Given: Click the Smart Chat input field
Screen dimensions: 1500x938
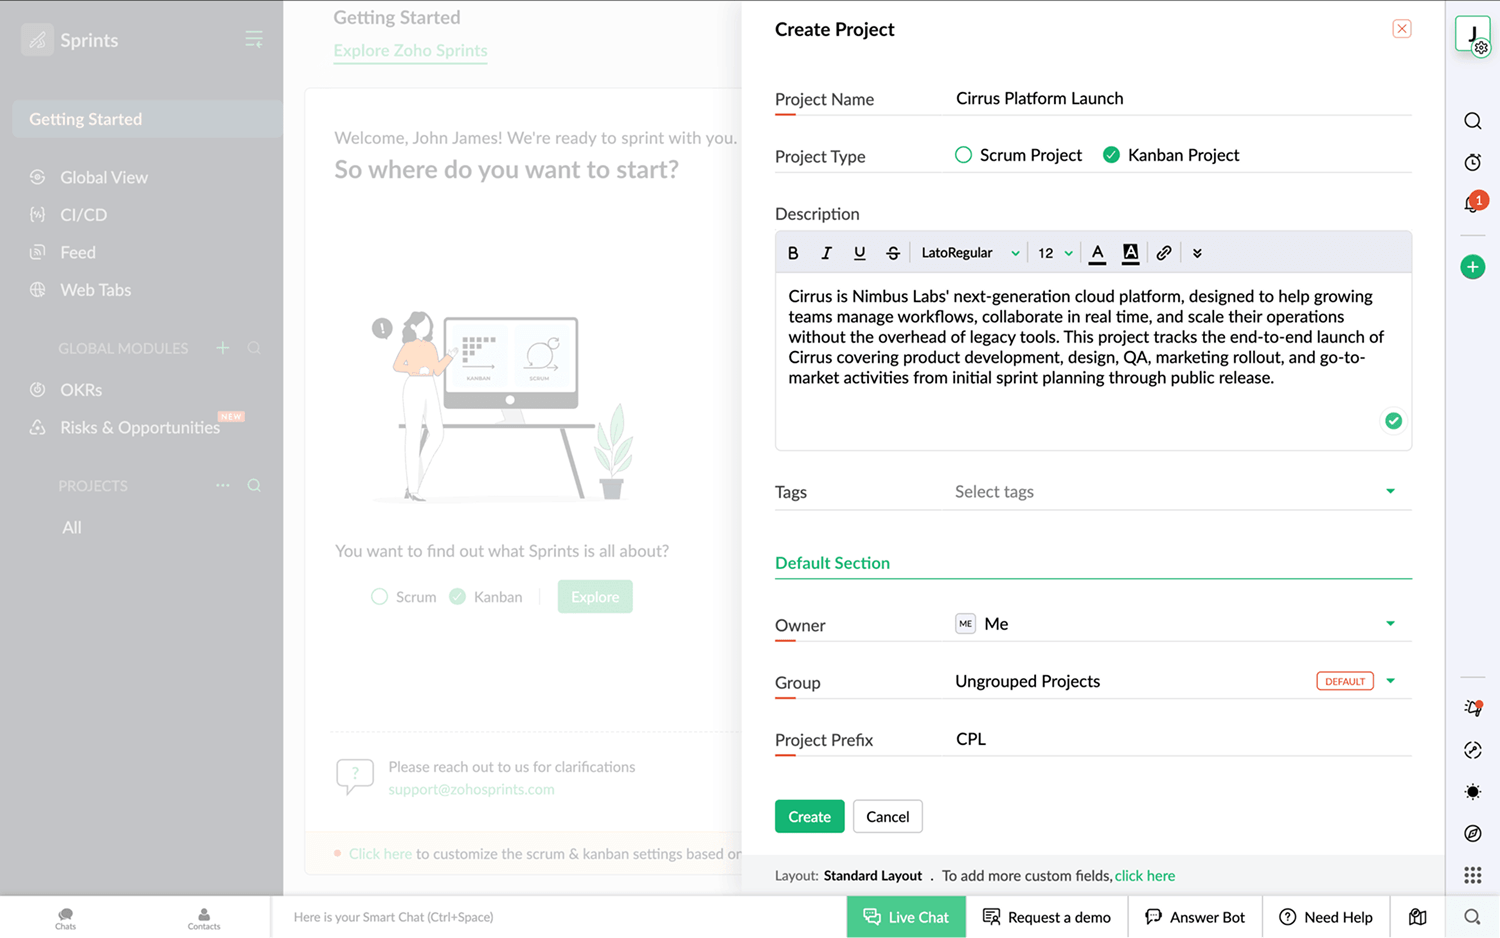Looking at the screenshot, I should pyautogui.click(x=558, y=917).
